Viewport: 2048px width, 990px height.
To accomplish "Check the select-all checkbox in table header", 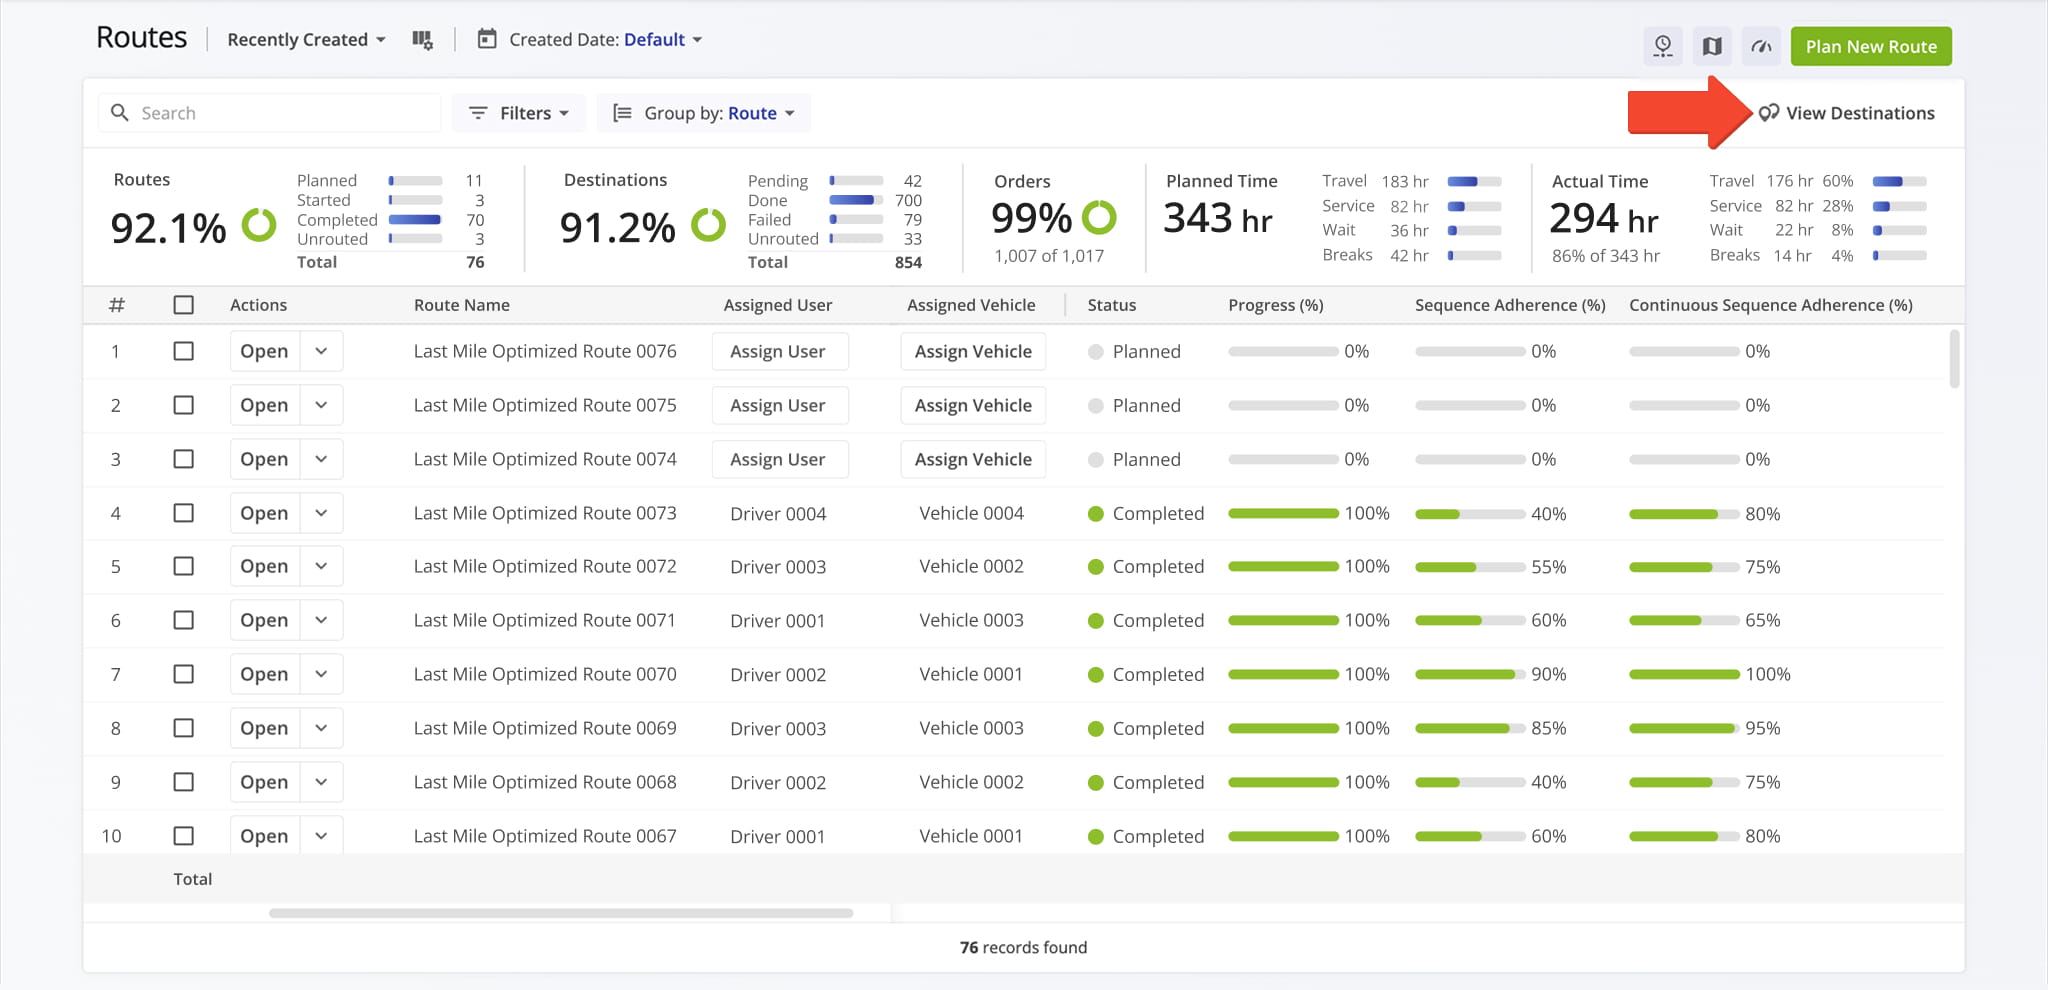I will coord(184,305).
